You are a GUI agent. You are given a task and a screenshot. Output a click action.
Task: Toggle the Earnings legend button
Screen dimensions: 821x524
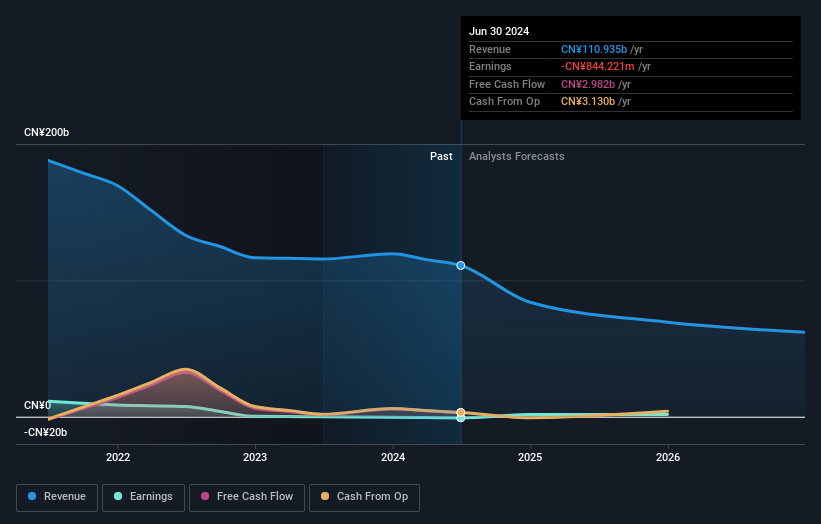[143, 497]
